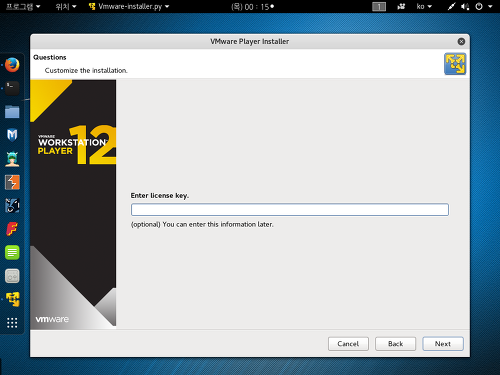Click the screen recorder camera icon

(401, 7)
